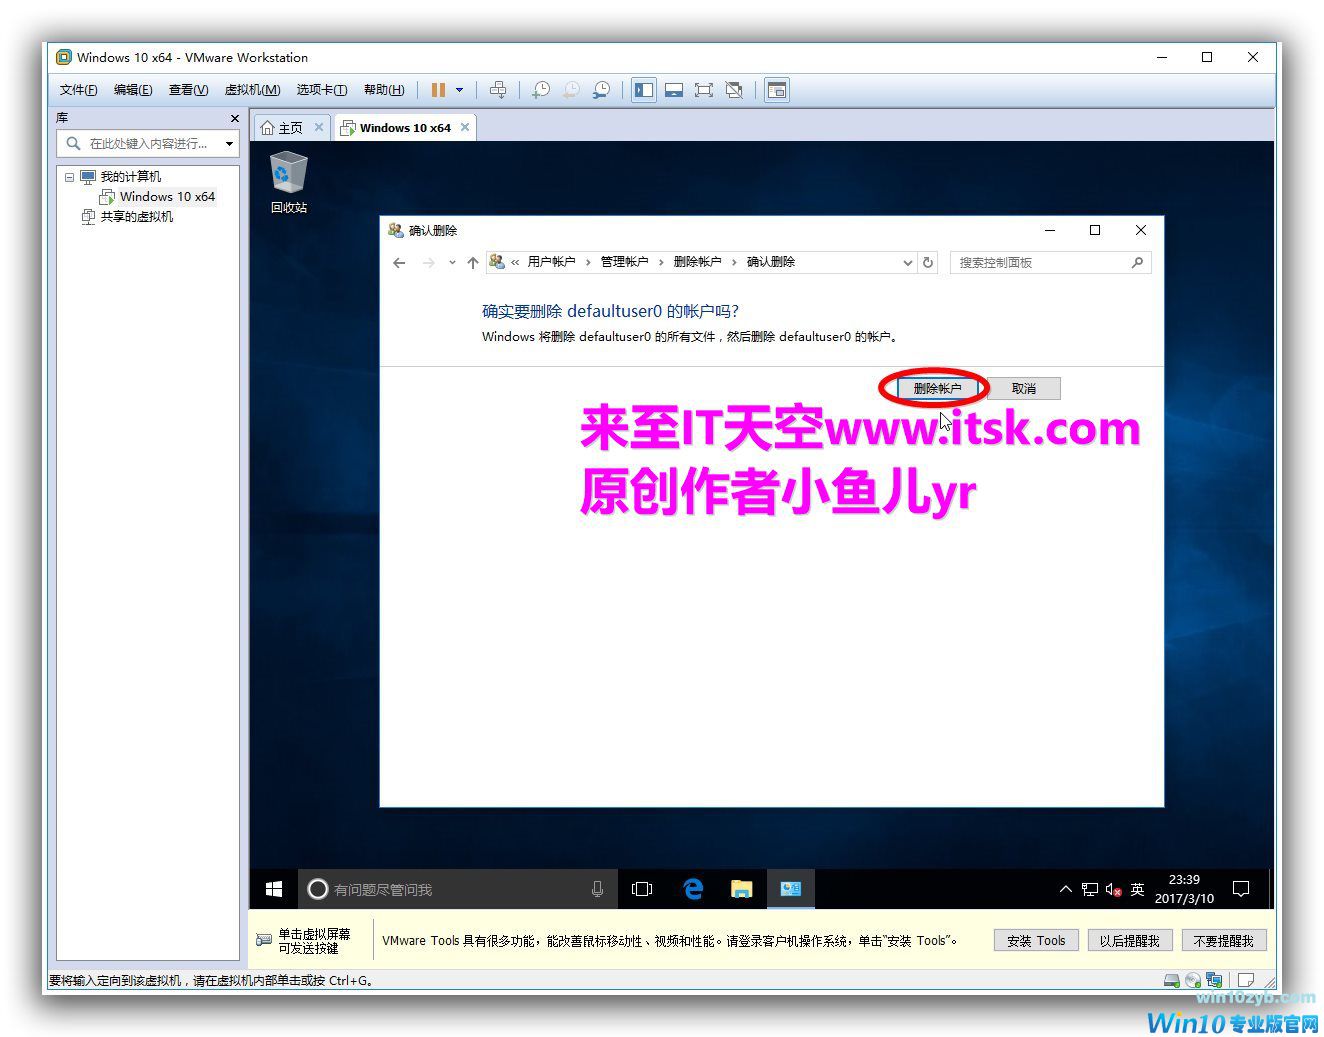
Task: Open the 帮助 menu
Action: click(x=384, y=90)
